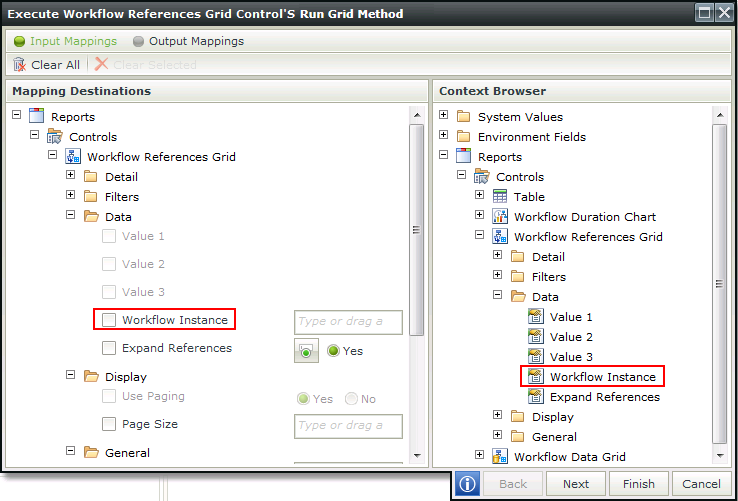Viewport: 738px width, 501px height.
Task: Click Expand References property icon in Context Browser
Action: coord(536,396)
